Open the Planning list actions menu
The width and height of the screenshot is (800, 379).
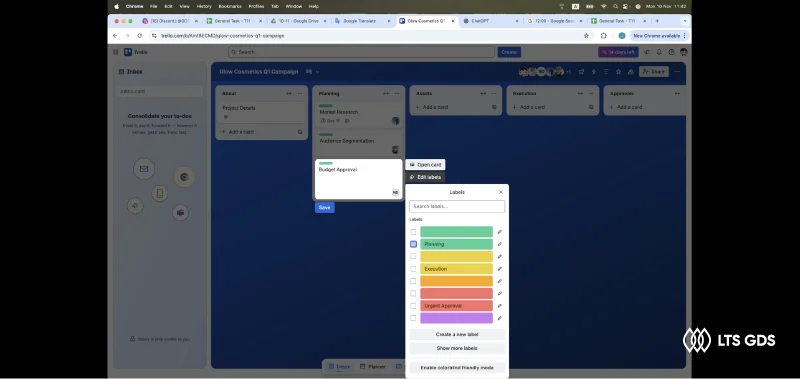[396, 94]
